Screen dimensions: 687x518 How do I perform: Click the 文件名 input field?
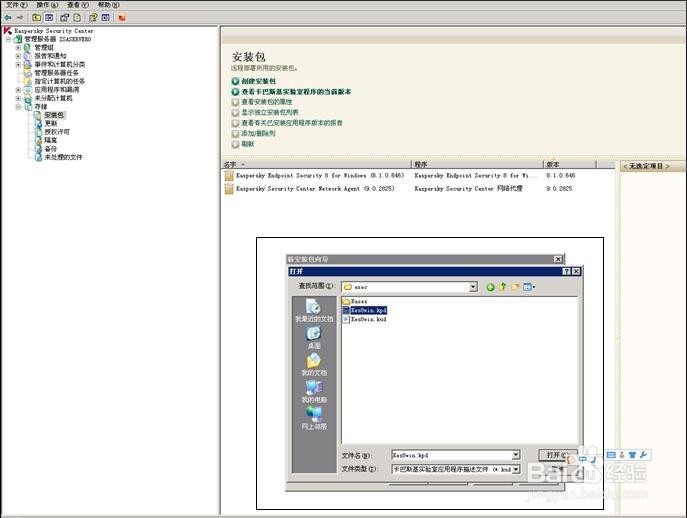(452, 455)
